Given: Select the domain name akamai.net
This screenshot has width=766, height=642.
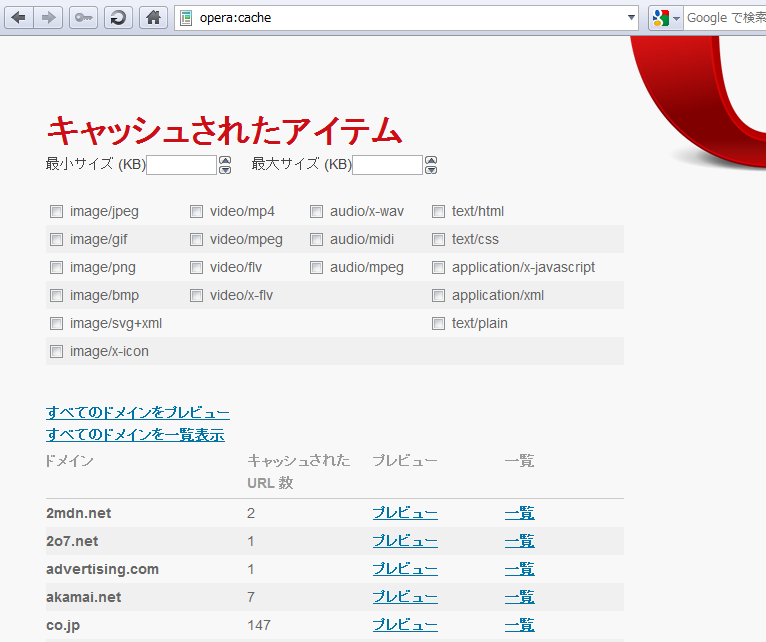Looking at the screenshot, I should [84, 597].
